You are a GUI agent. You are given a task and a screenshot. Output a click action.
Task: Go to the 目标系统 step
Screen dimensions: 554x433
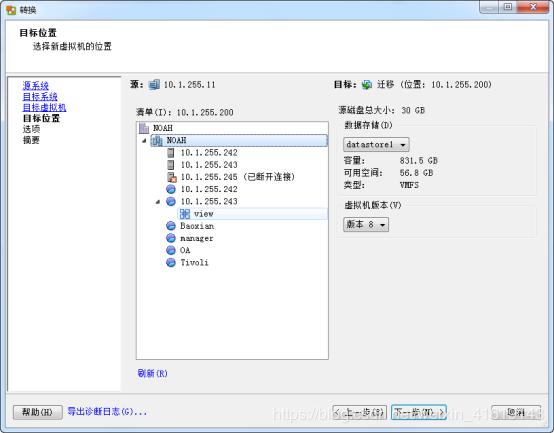(40, 96)
